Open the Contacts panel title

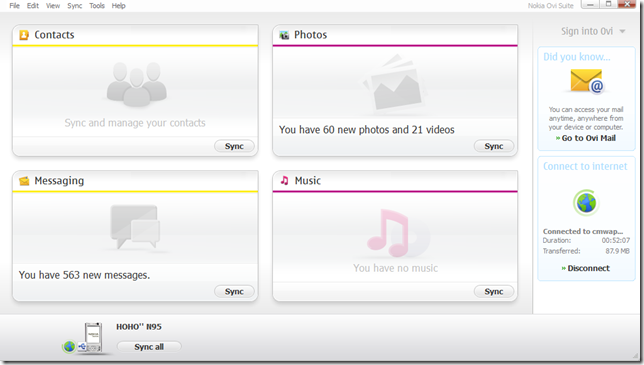pos(54,35)
